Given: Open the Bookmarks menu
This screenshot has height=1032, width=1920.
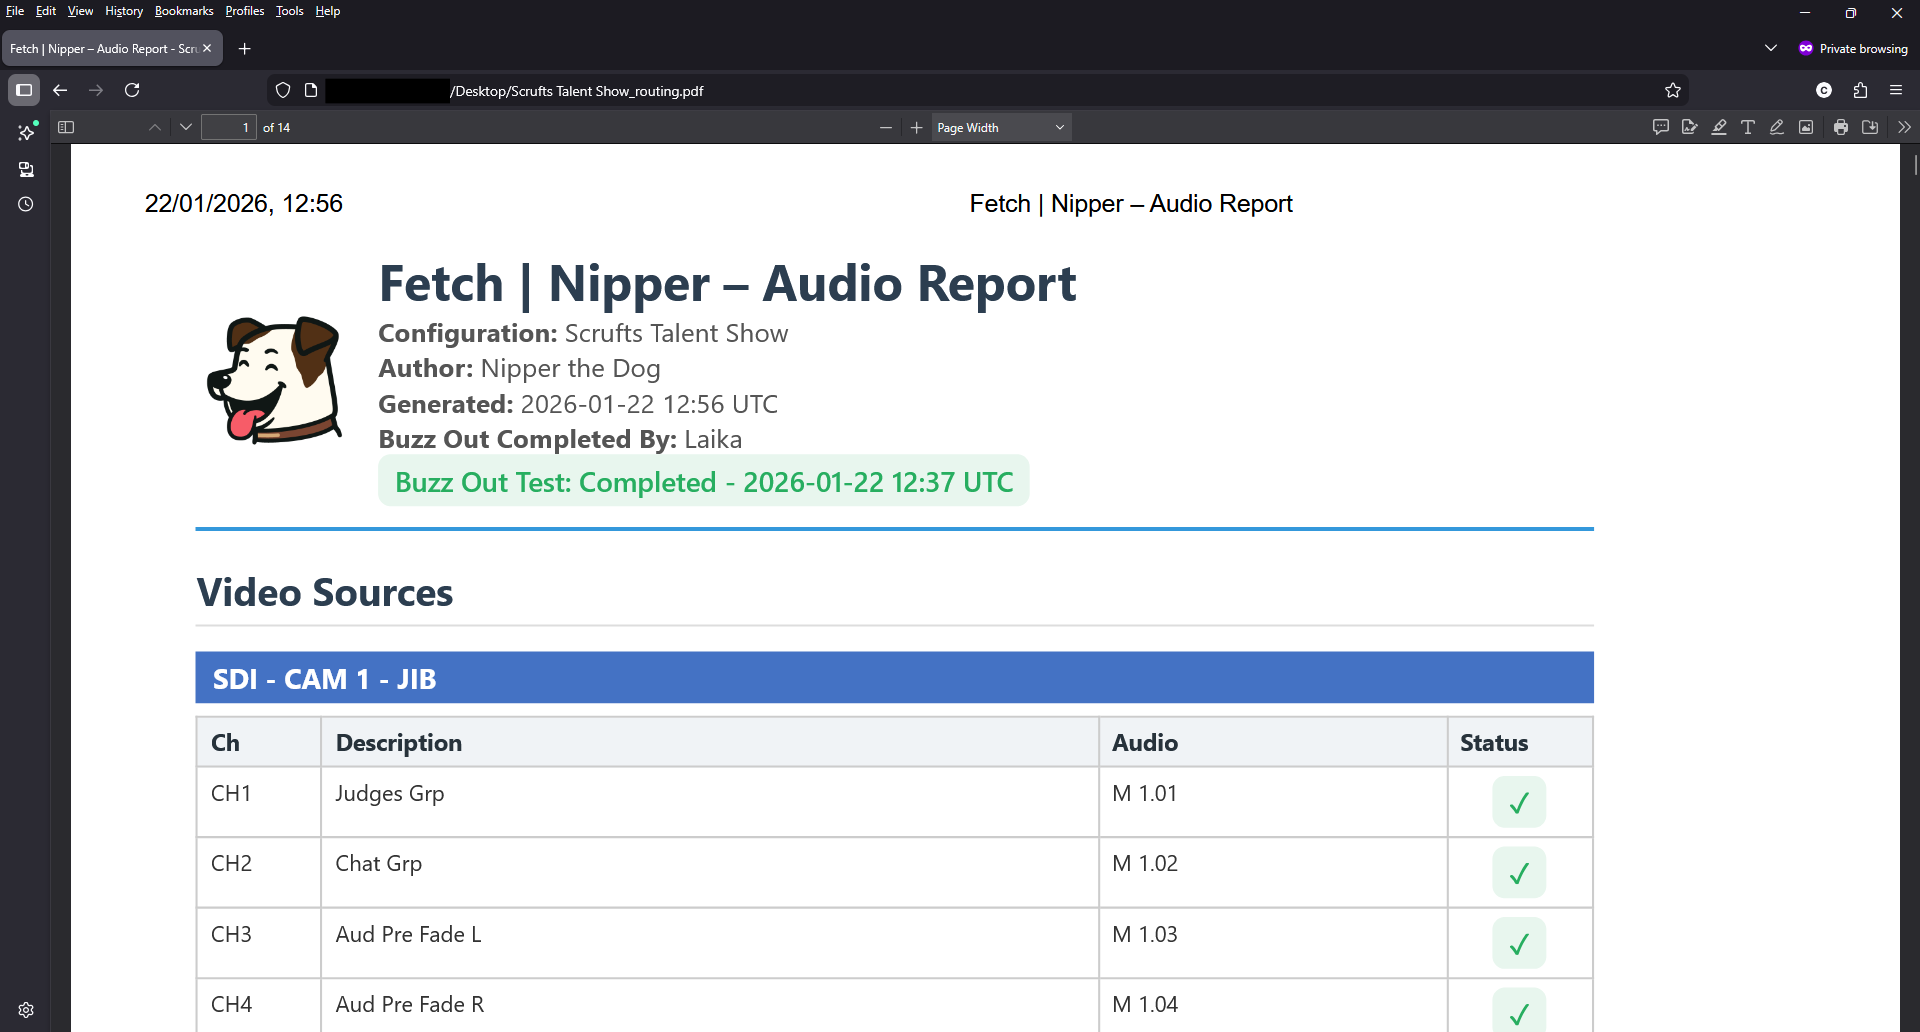Looking at the screenshot, I should (183, 11).
